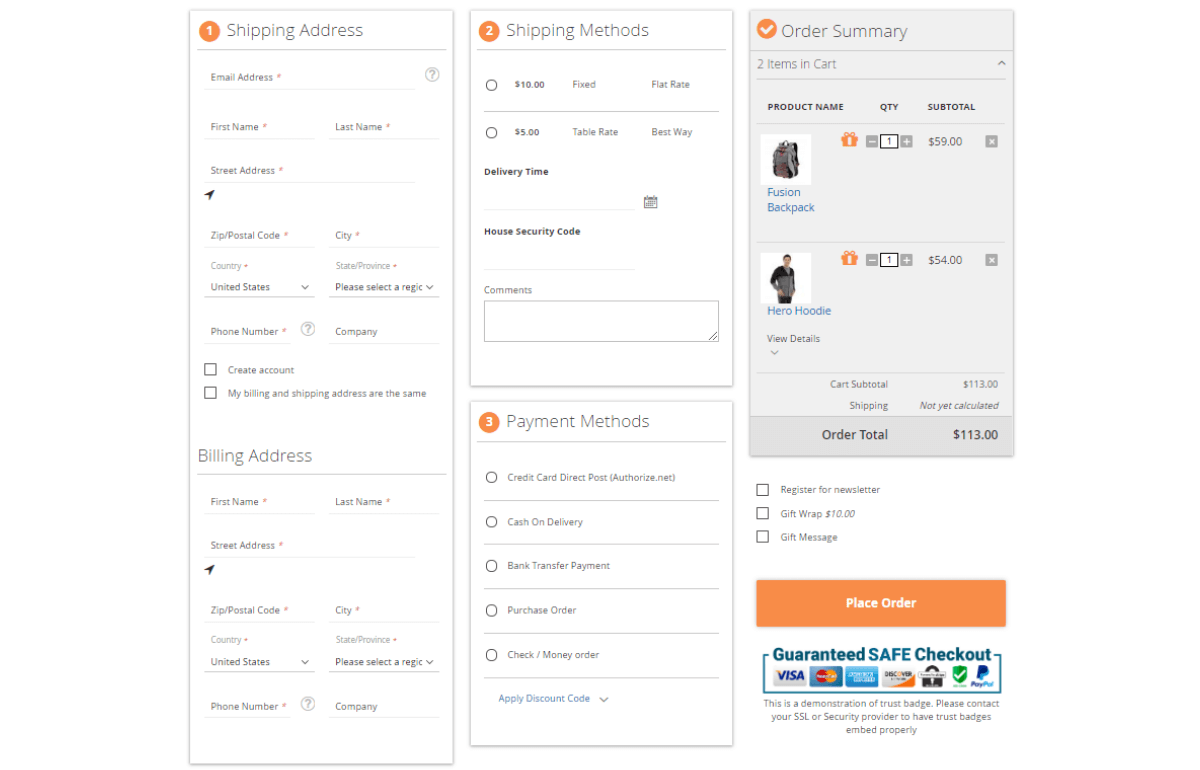Increase Fusion Backpack quantity with plus icon

[906, 141]
